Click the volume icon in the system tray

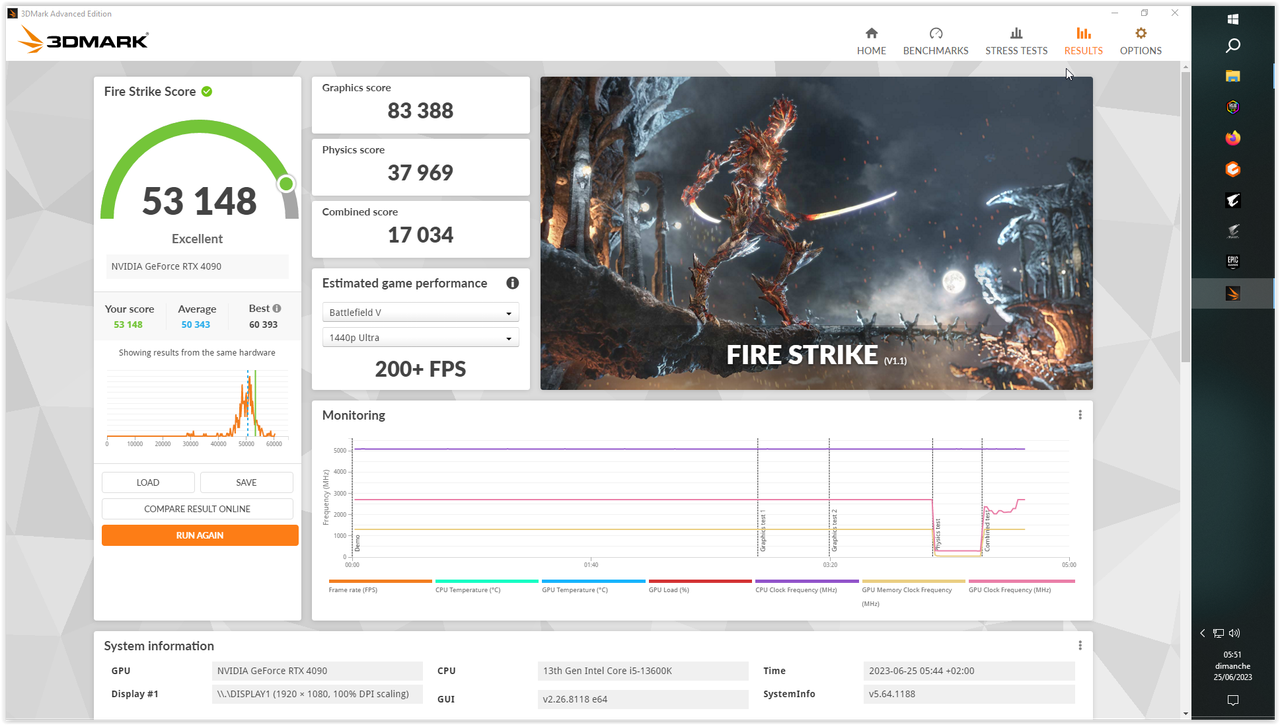pos(1235,633)
